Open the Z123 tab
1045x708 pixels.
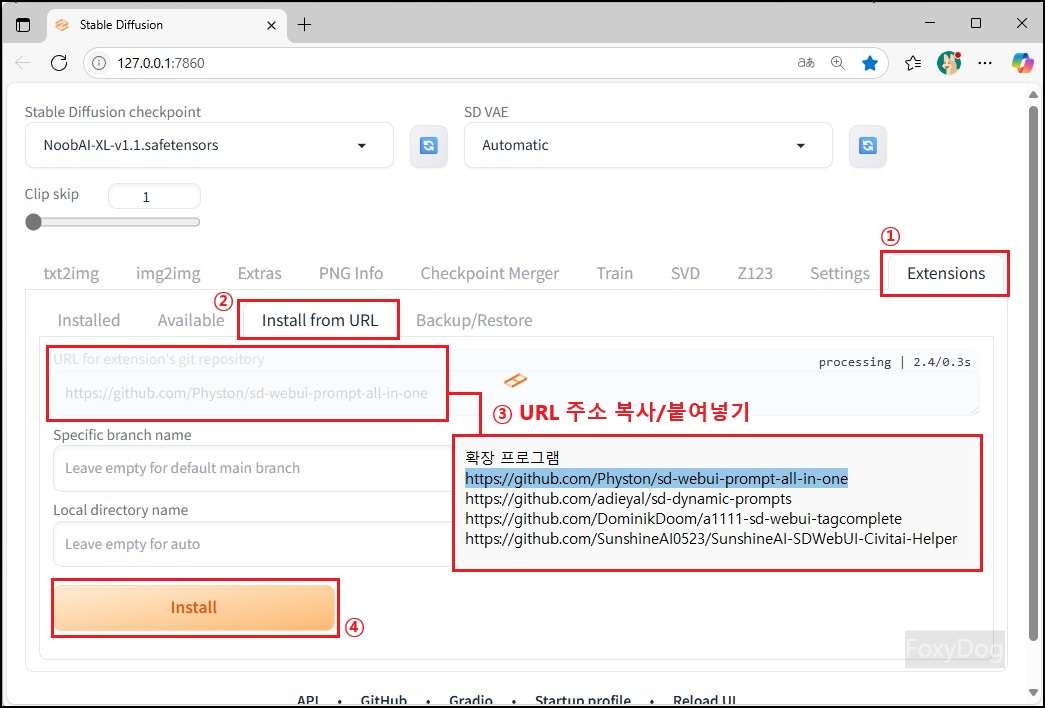(x=754, y=273)
